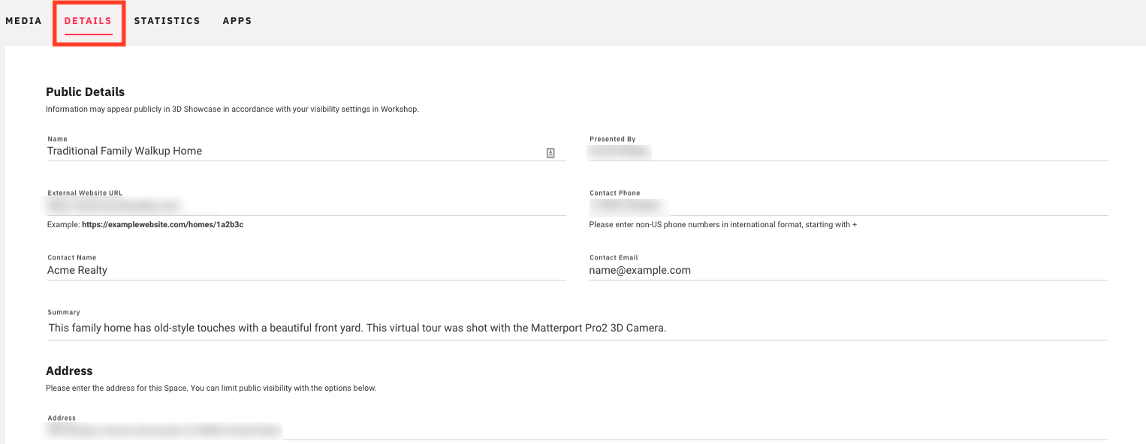Place cursor in the Summary text field
This screenshot has width=1146, height=444.
[x=577, y=328]
